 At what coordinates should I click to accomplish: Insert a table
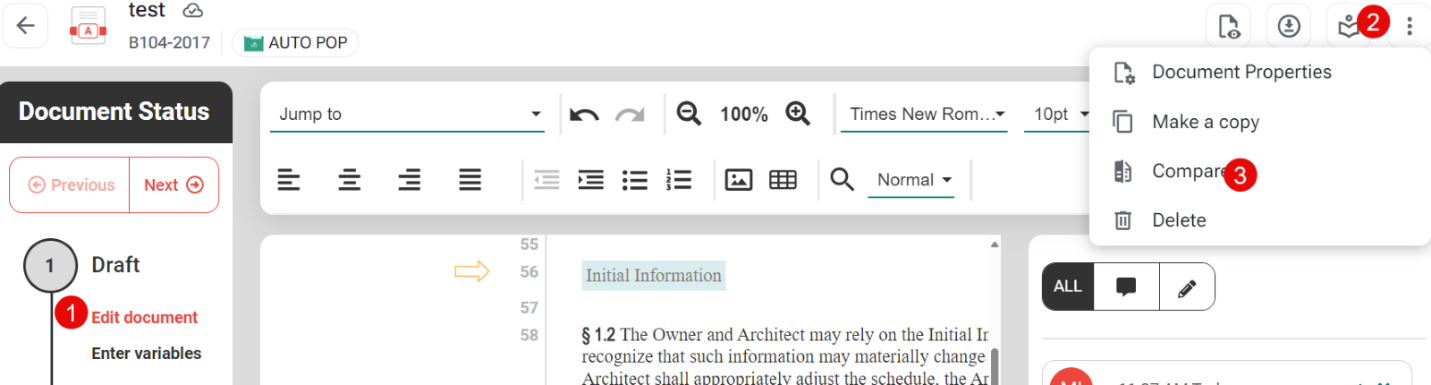783,180
